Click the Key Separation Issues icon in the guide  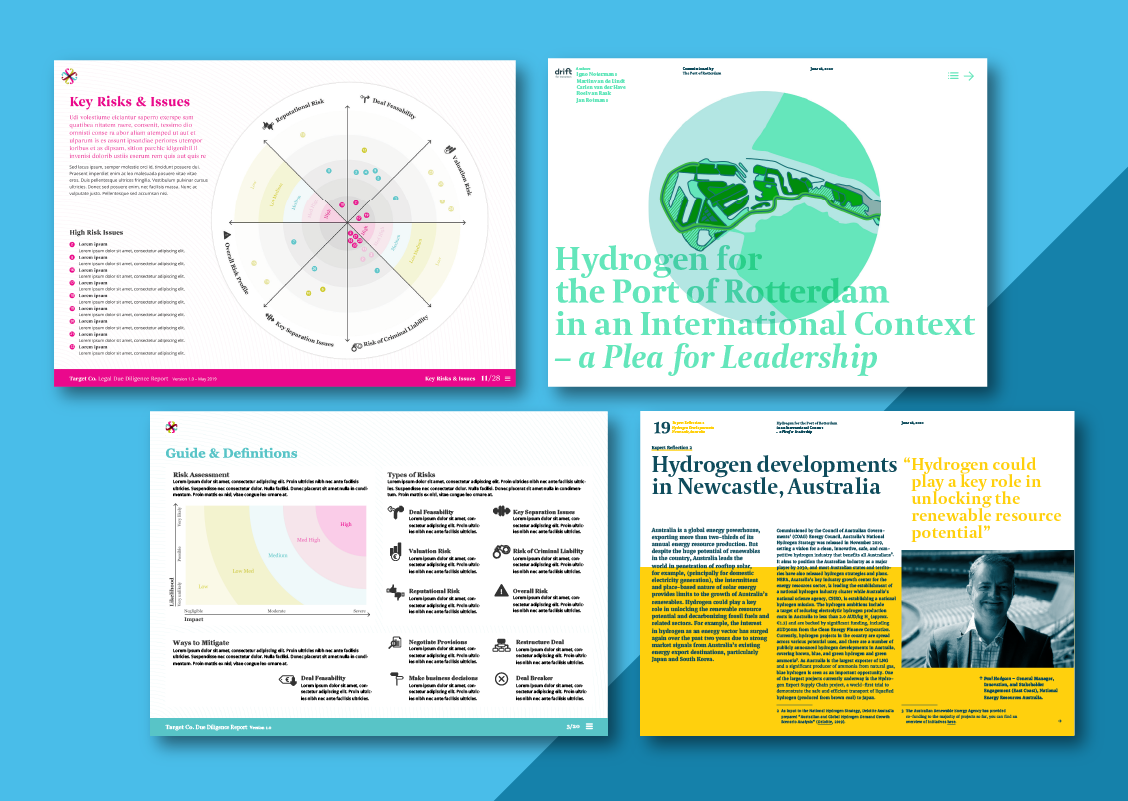(501, 511)
